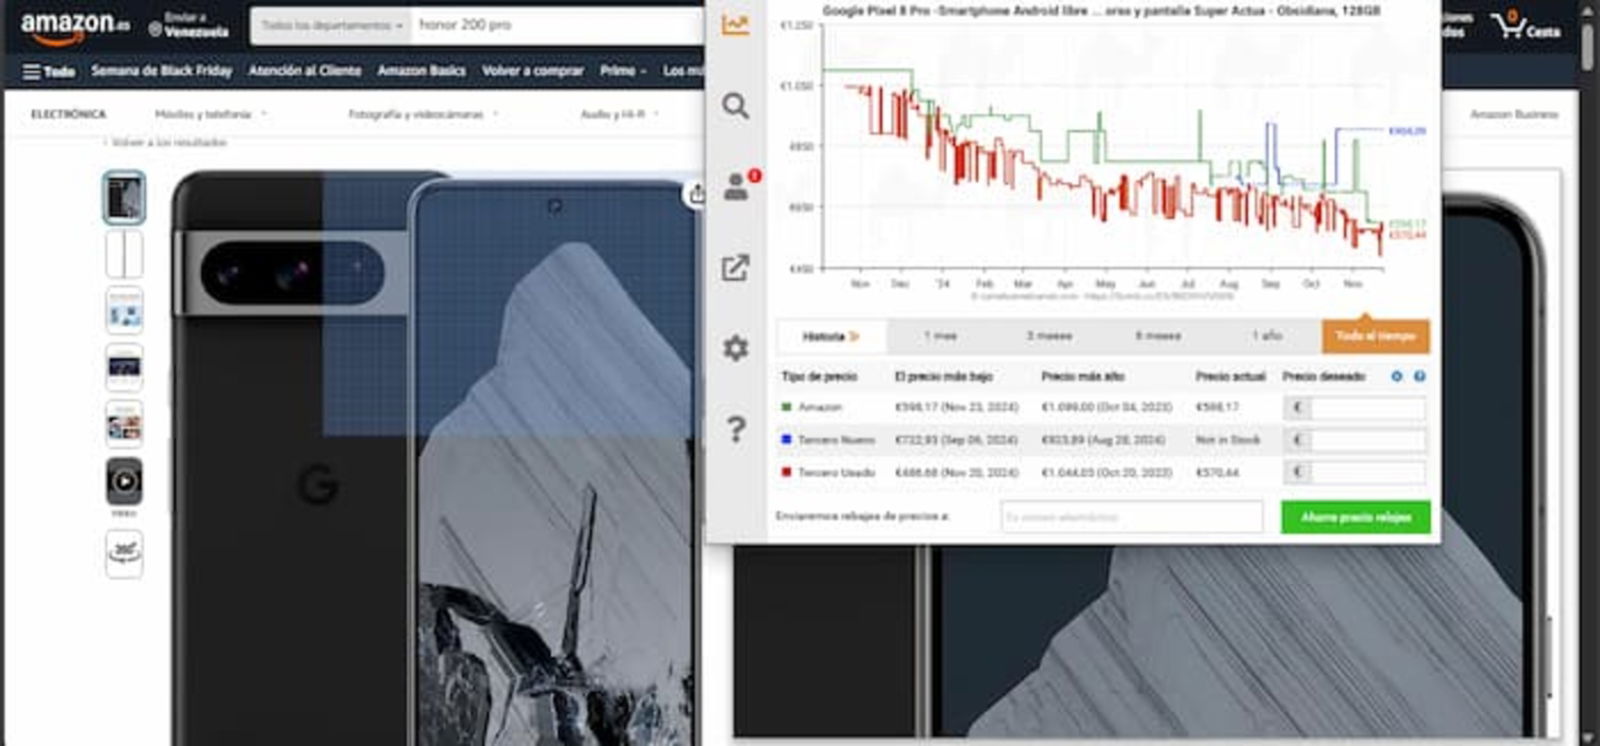Open Atención al Cliente link
The width and height of the screenshot is (1600, 746).
304,71
